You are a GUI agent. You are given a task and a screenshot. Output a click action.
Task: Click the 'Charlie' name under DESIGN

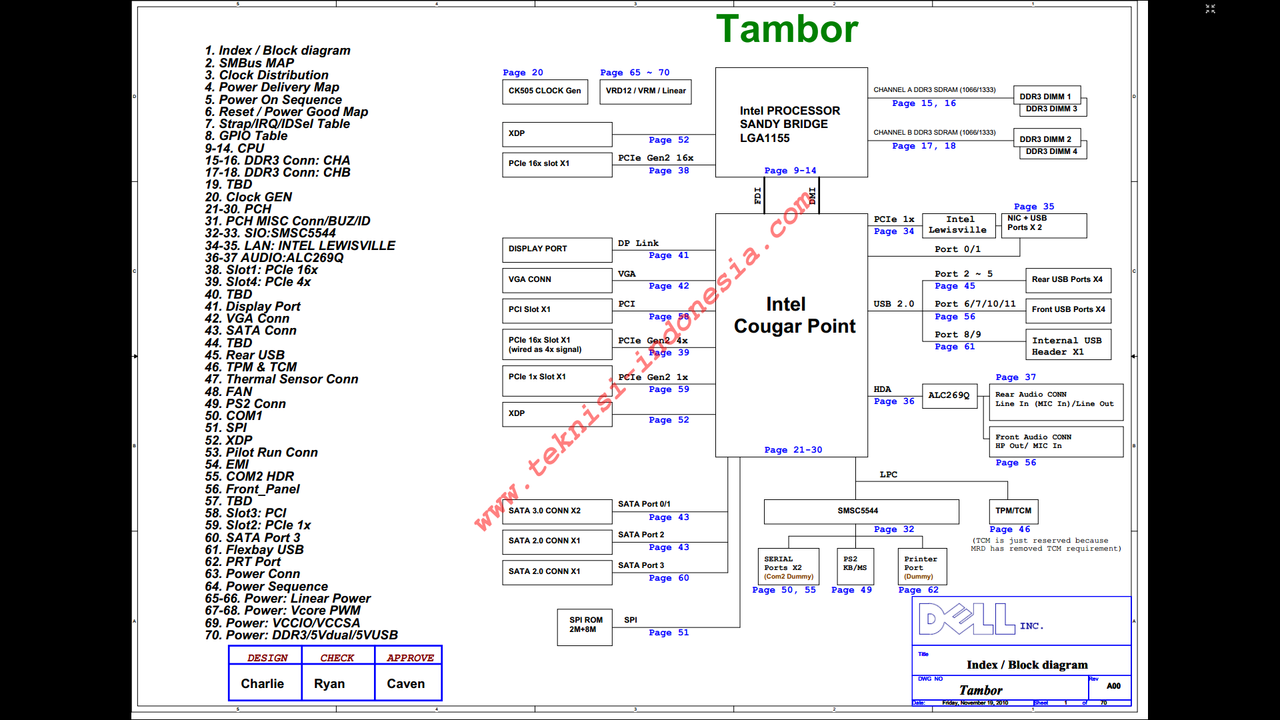[x=262, y=684]
